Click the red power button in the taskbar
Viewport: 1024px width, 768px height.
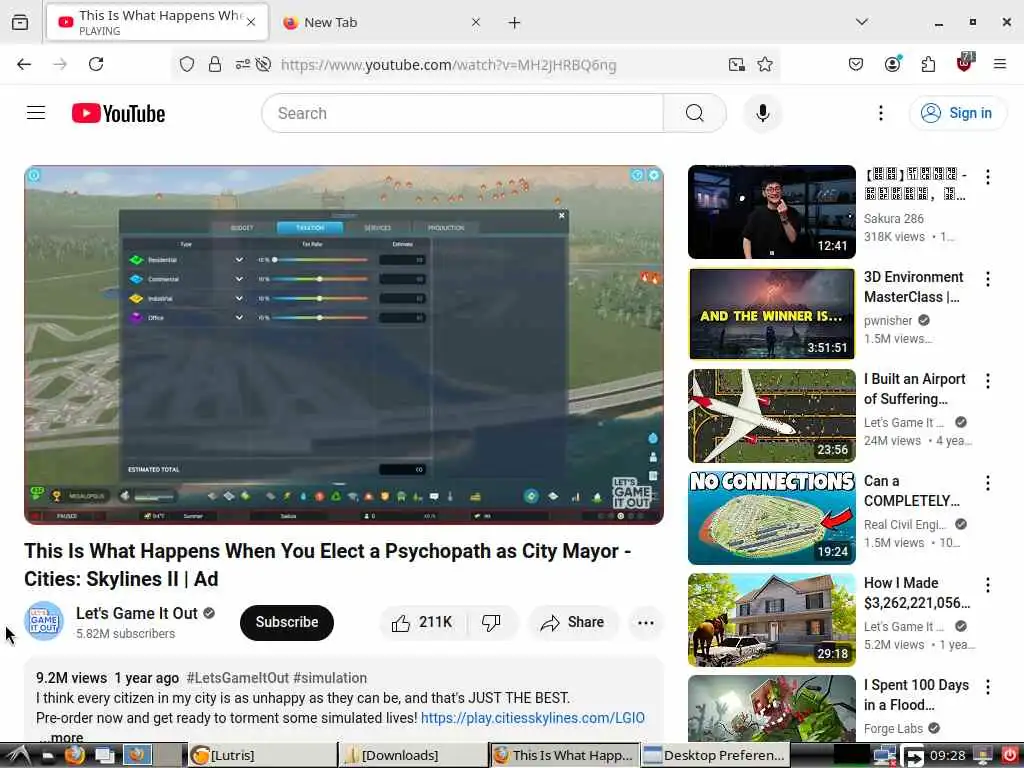click(1009, 755)
